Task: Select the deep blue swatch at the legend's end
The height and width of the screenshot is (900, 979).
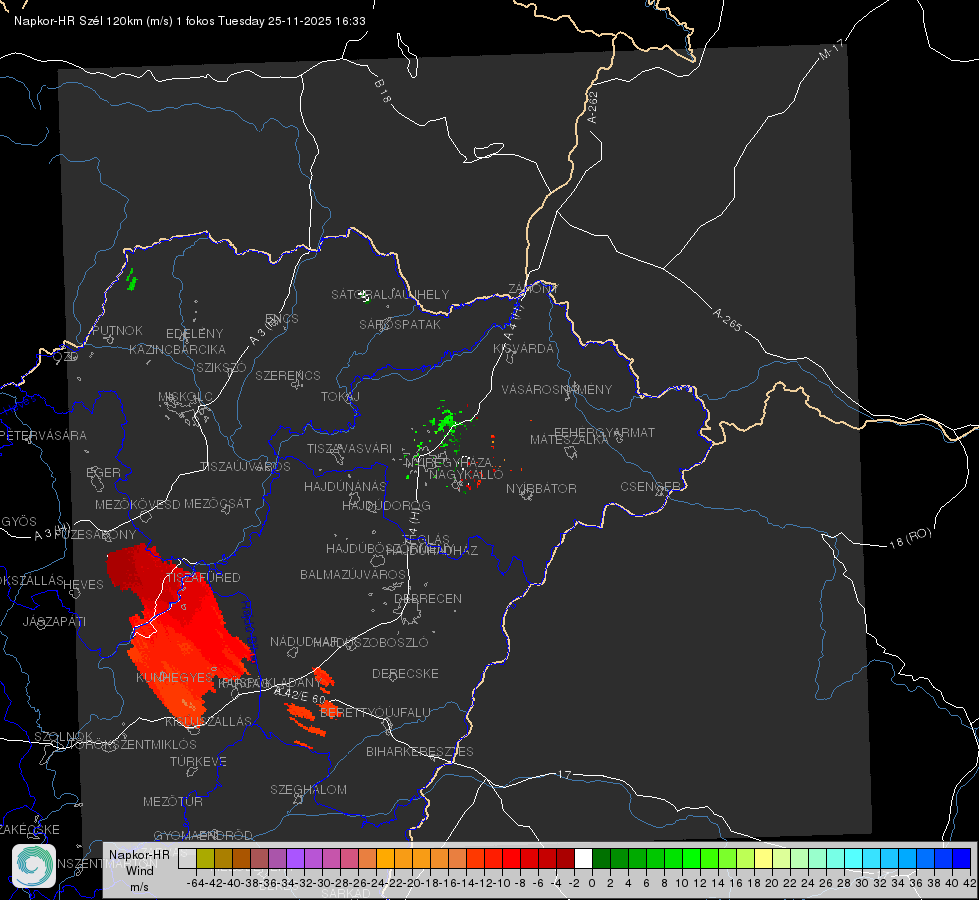Action: tap(962, 858)
